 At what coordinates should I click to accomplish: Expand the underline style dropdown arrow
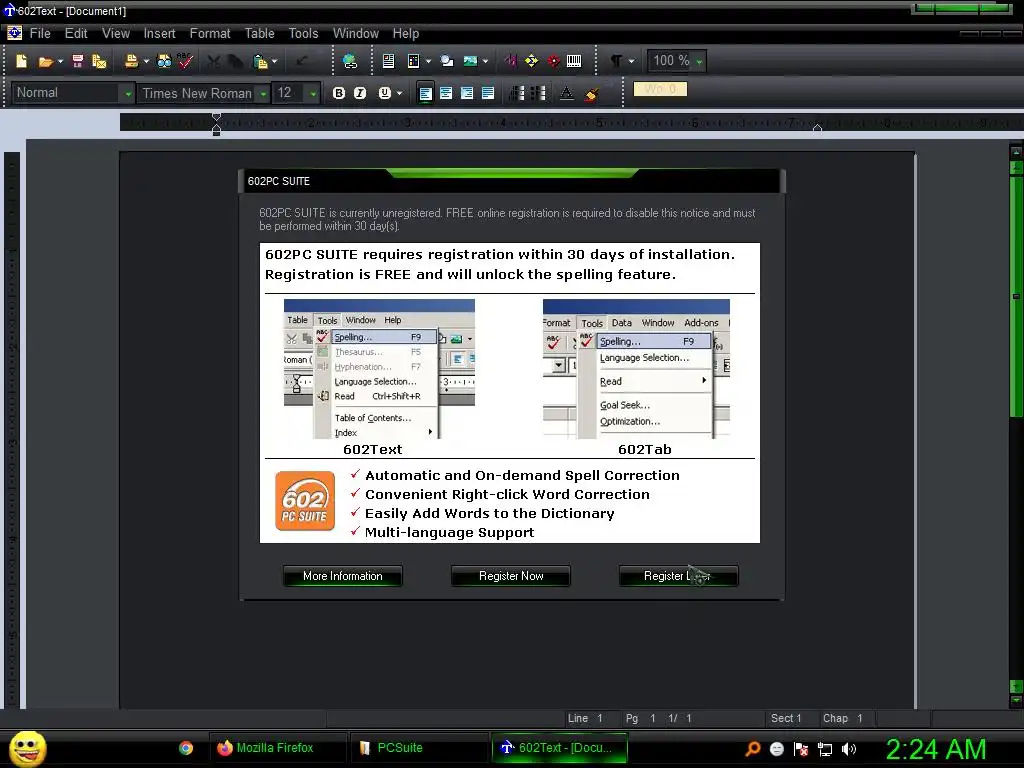[x=399, y=94]
